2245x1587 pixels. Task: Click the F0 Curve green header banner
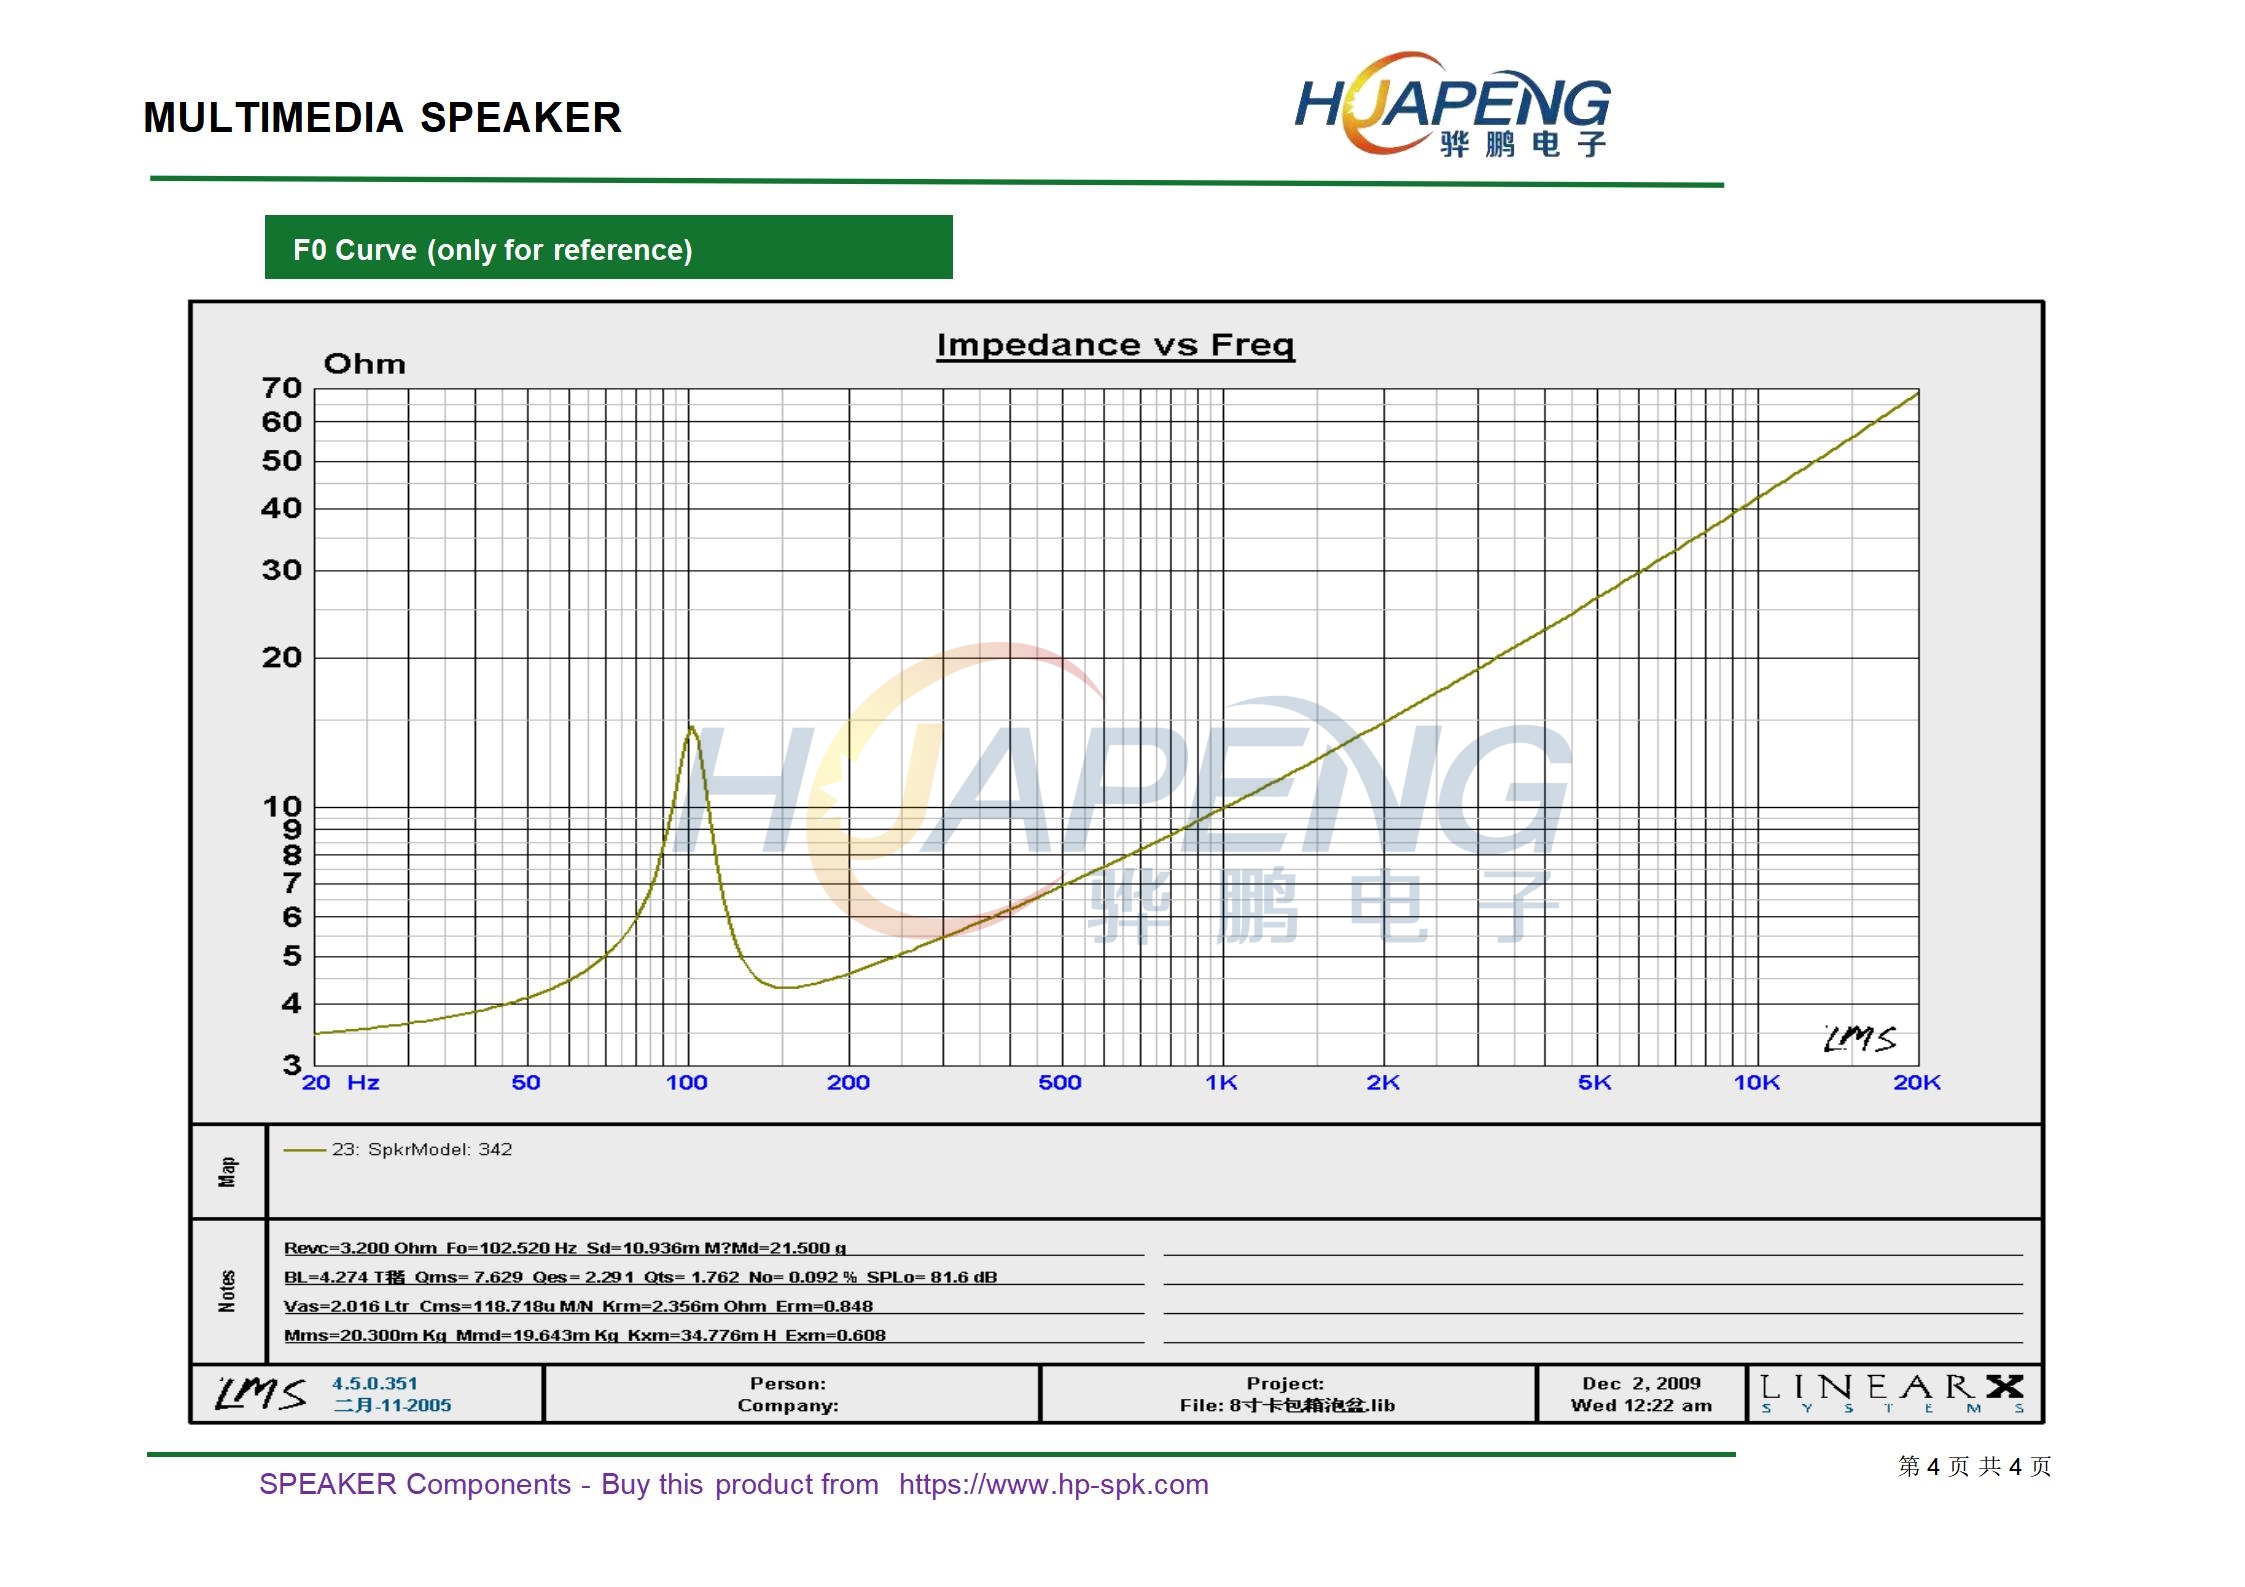pos(608,248)
